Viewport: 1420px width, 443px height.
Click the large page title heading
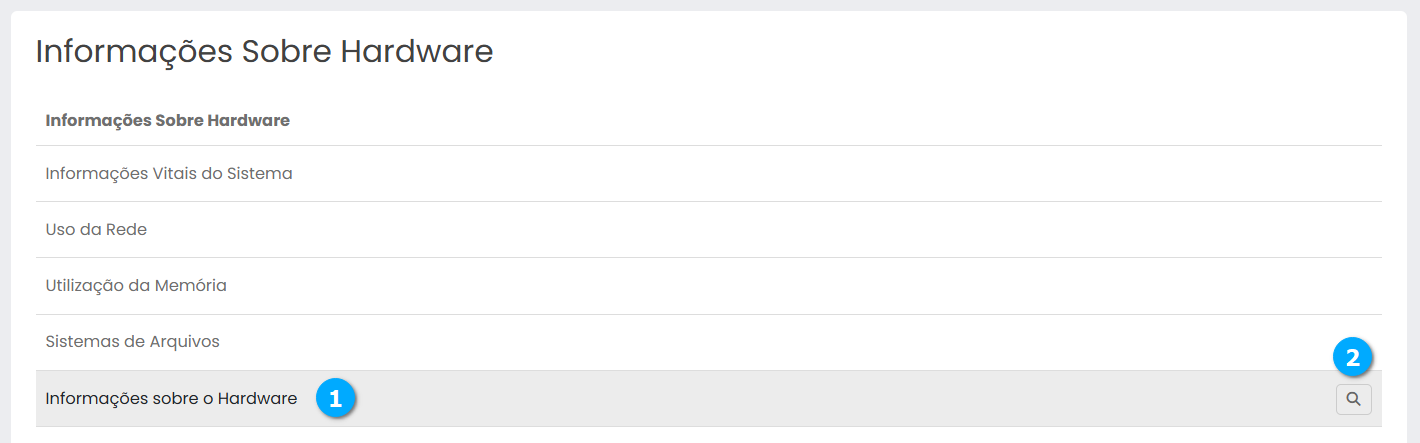click(x=264, y=52)
